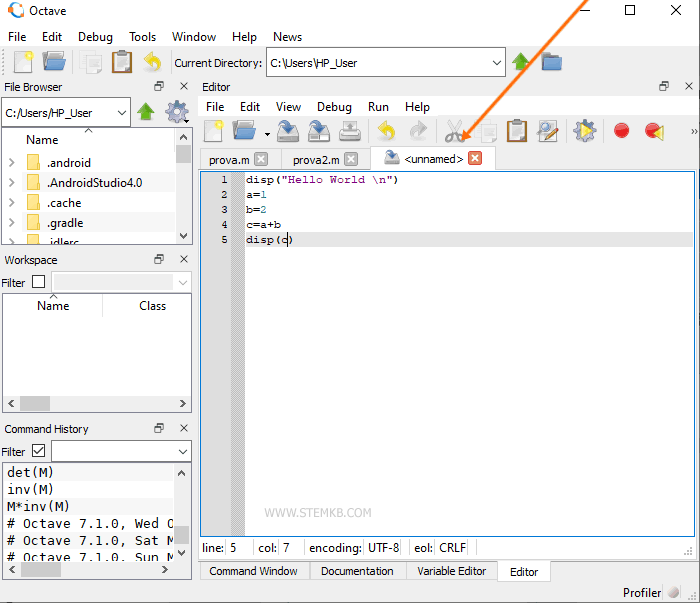Switch to the prova2.m editor tab
The width and height of the screenshot is (700, 603).
click(x=317, y=159)
